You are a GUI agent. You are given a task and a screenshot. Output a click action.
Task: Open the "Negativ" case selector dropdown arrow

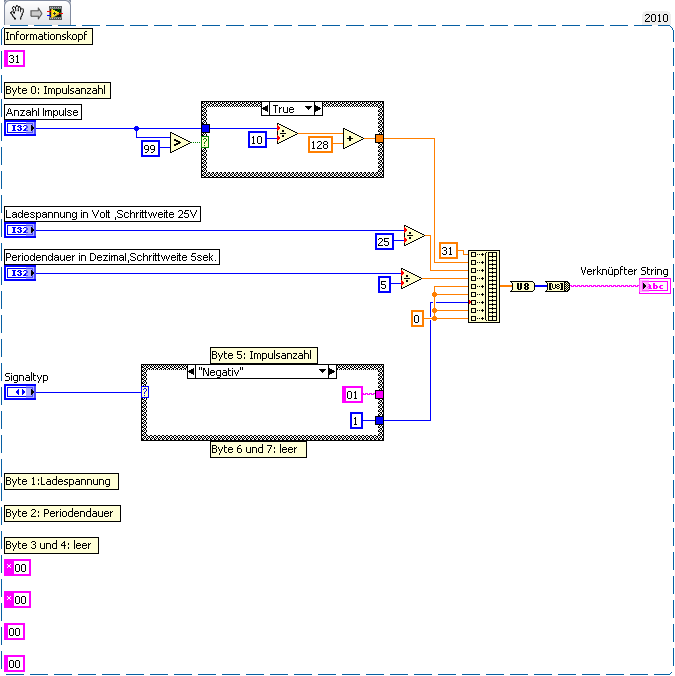(322, 372)
